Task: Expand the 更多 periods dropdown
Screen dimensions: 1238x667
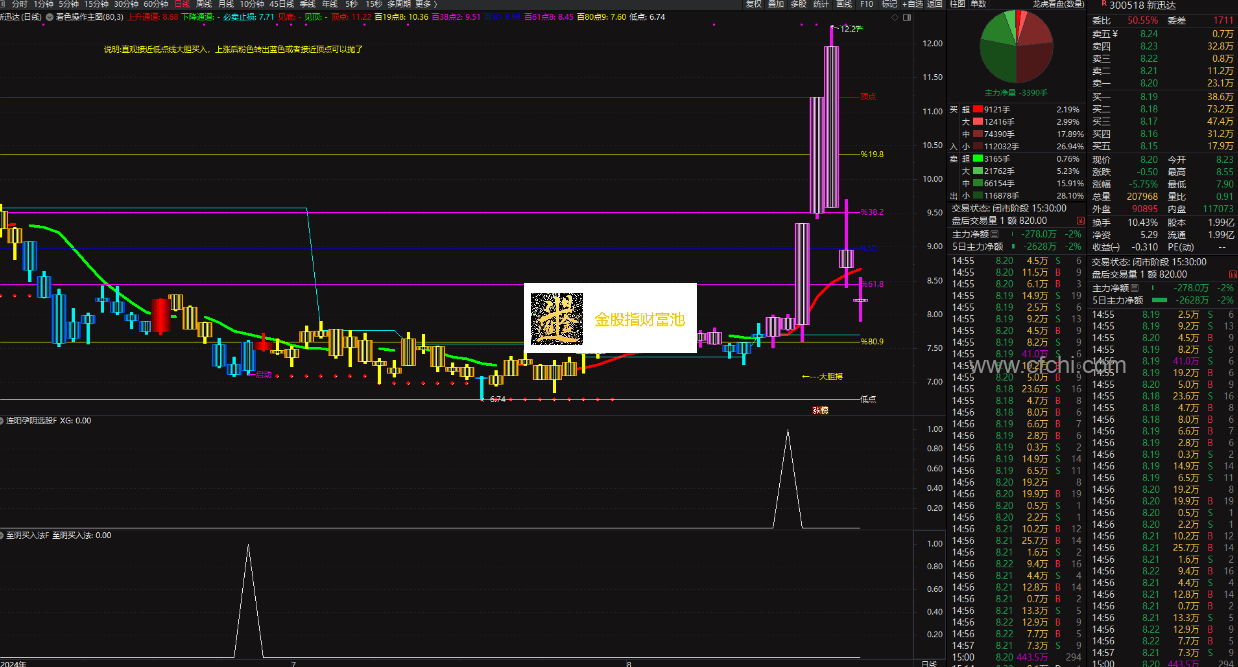Action: tap(427, 4)
